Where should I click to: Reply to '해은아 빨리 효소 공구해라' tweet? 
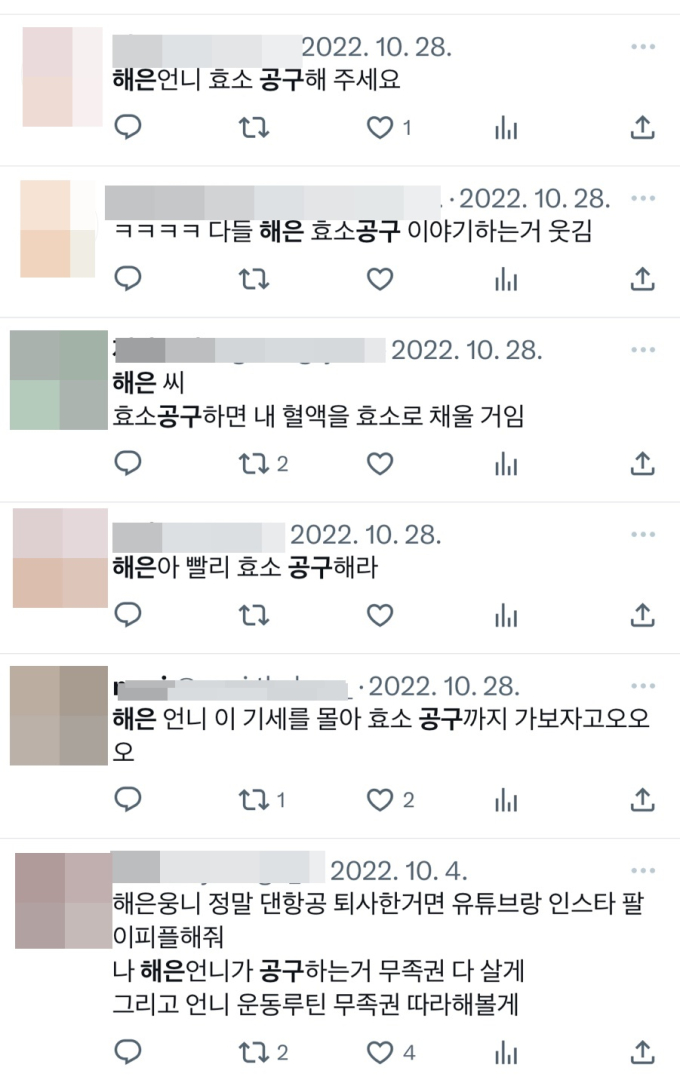coord(127,615)
